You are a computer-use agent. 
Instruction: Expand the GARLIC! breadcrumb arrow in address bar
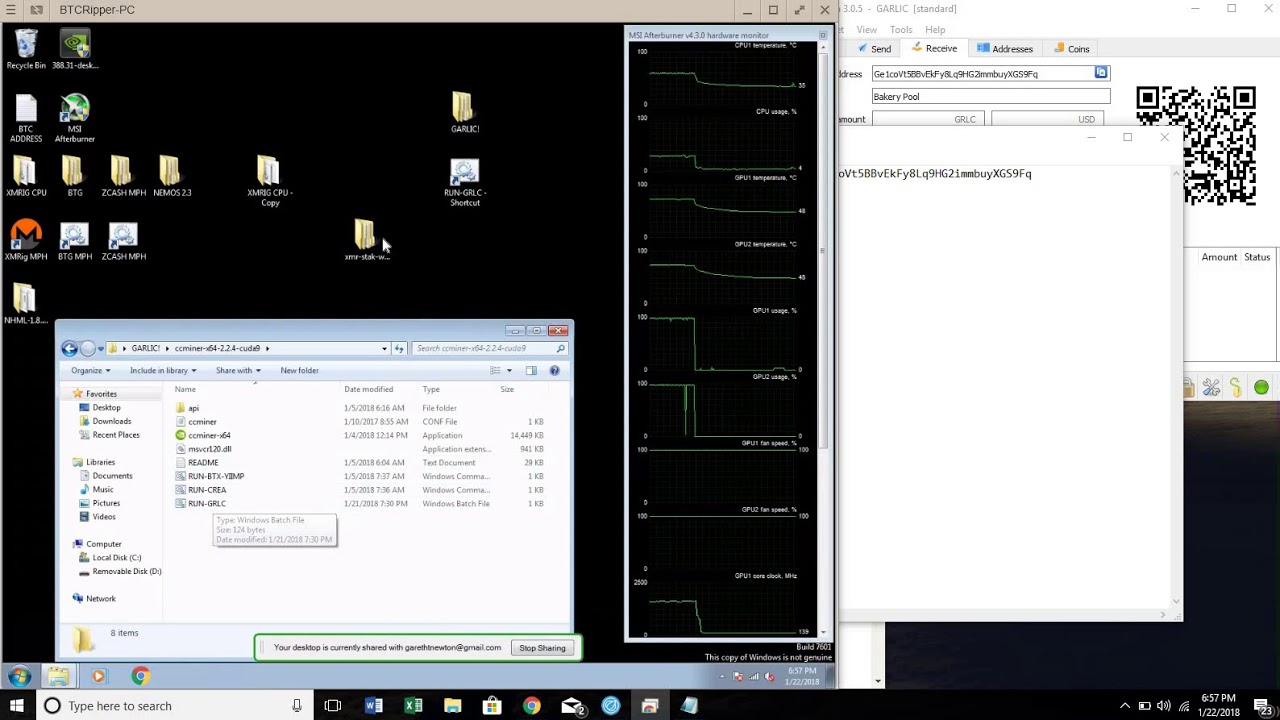[167, 348]
